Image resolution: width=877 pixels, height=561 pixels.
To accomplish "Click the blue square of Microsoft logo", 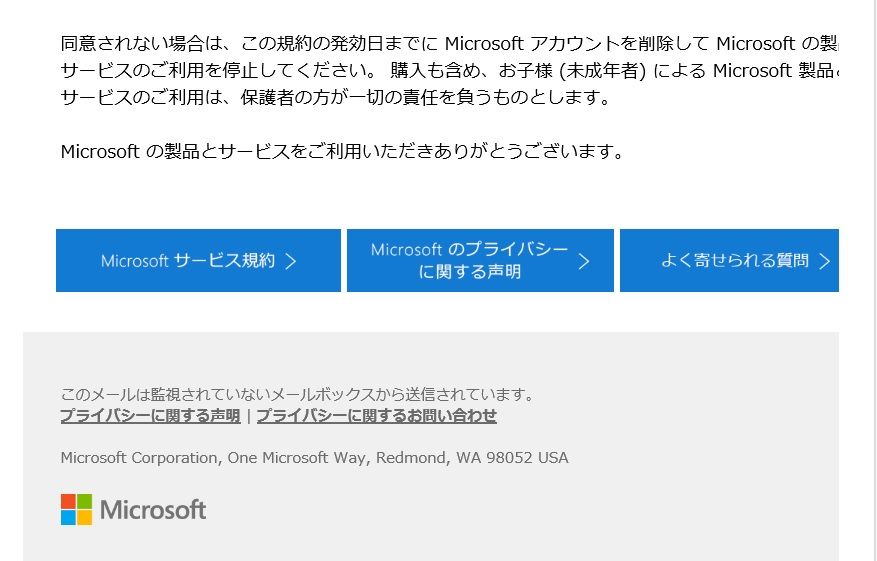I will (x=68, y=517).
